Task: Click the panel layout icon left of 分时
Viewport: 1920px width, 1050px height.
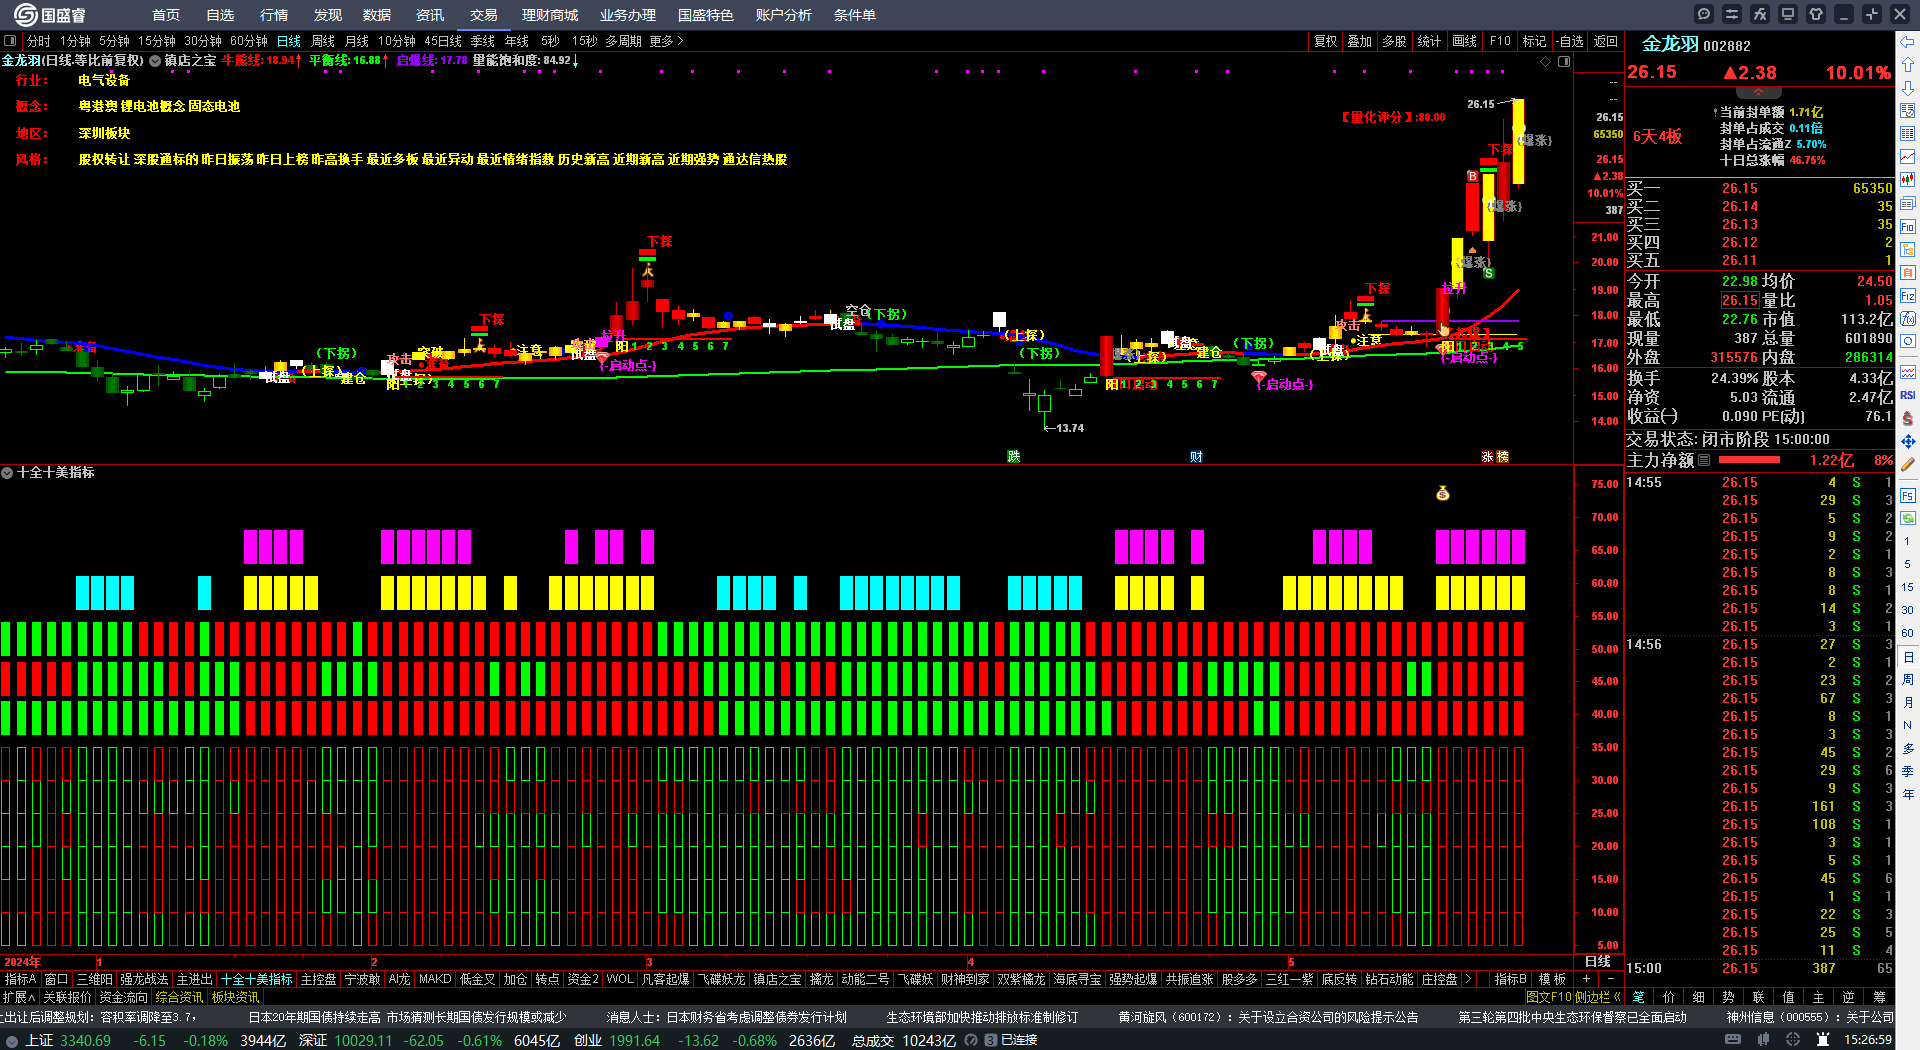Action: 10,41
